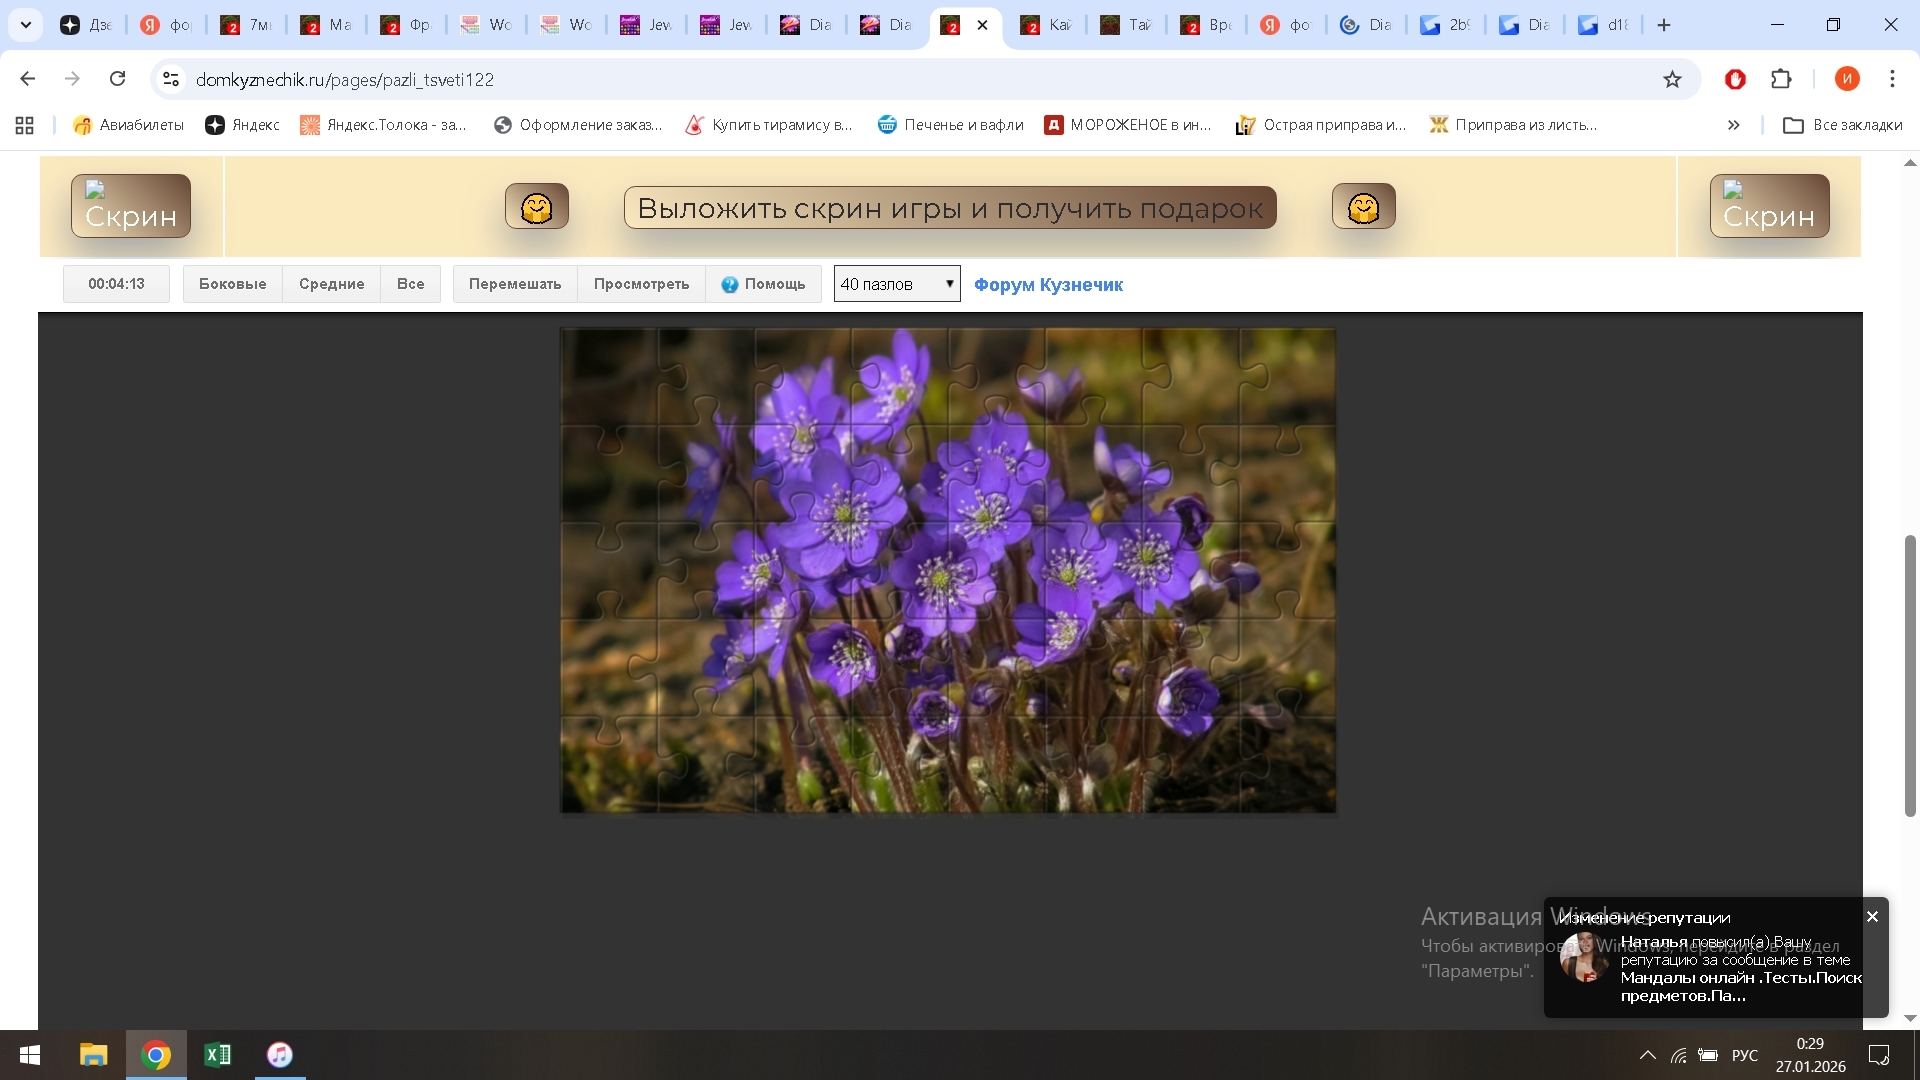
Task: Shuffle pieces with the Перемешать button
Action: coord(515,284)
